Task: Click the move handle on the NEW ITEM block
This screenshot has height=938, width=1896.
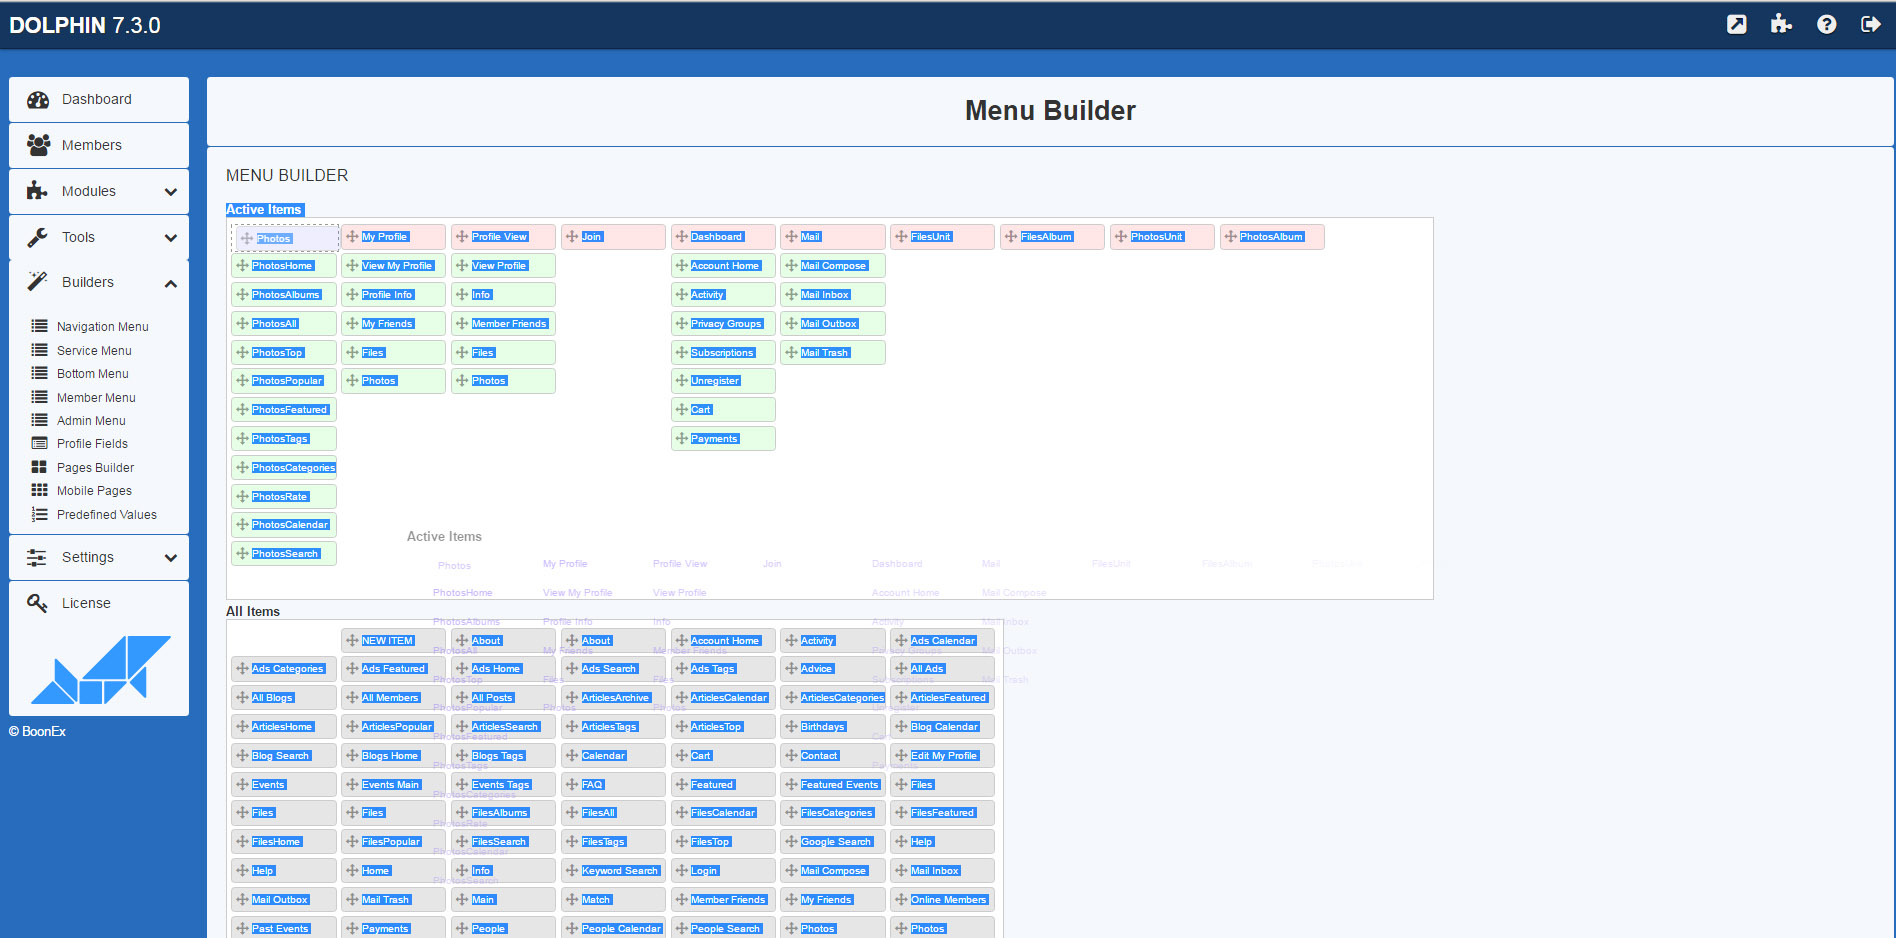Action: coord(352,640)
